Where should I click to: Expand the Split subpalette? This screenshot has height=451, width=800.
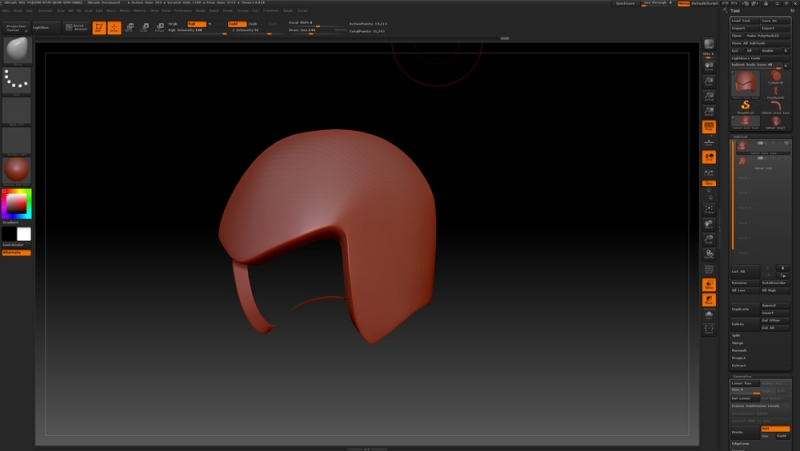(x=737, y=334)
